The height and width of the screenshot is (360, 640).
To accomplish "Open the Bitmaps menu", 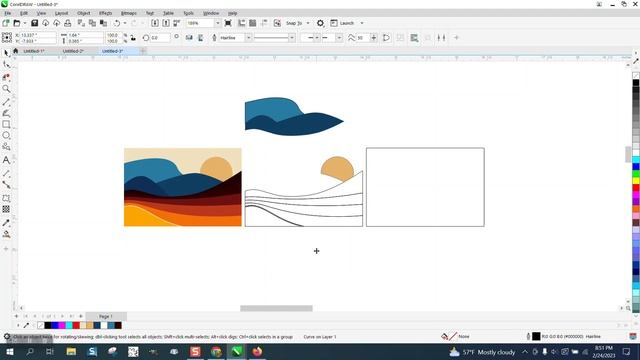I will [x=129, y=13].
